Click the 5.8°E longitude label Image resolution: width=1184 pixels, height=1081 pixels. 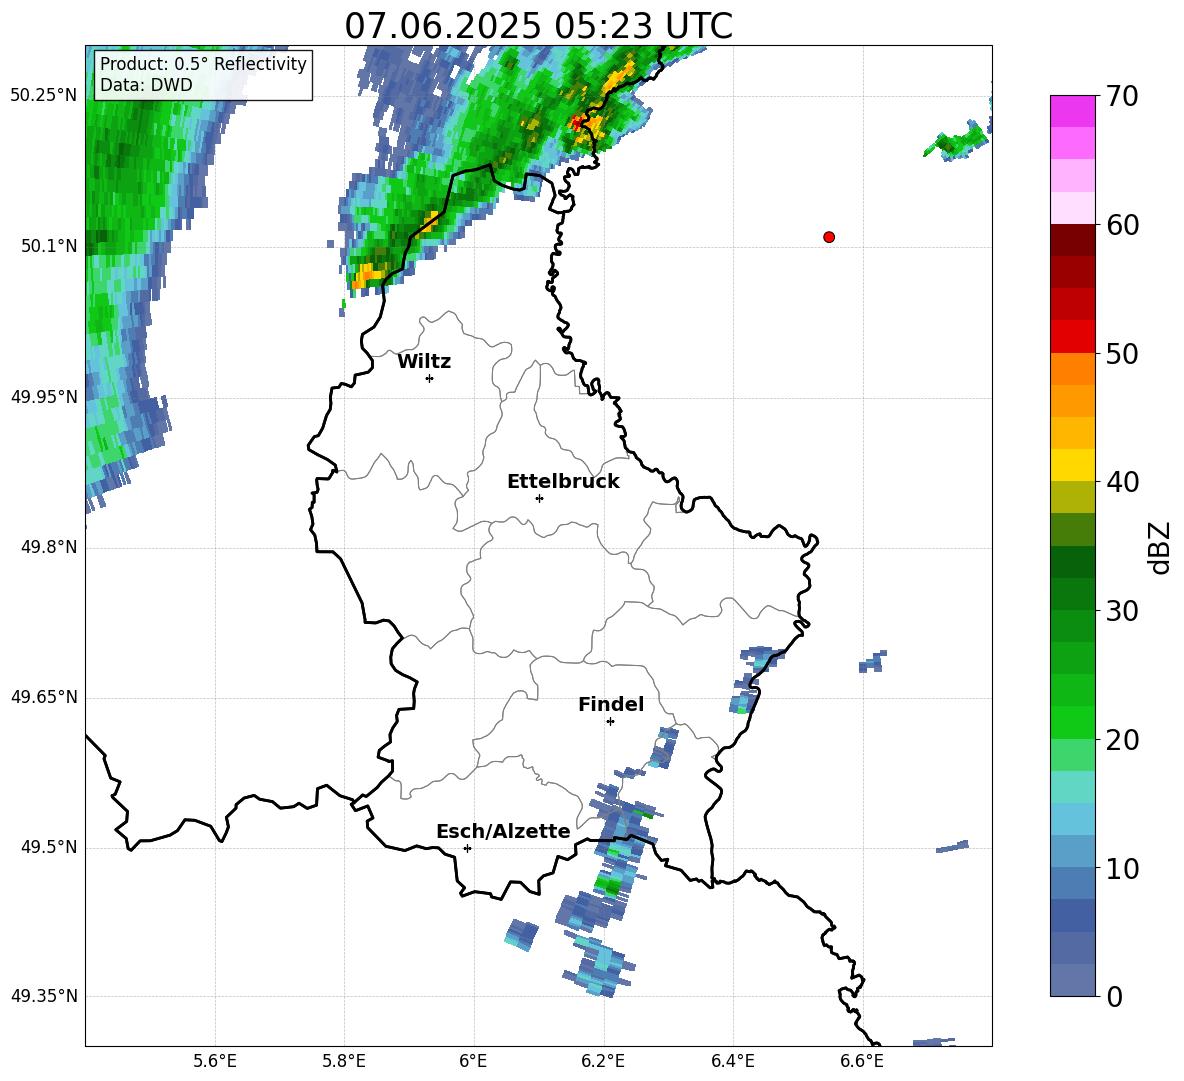344,1061
